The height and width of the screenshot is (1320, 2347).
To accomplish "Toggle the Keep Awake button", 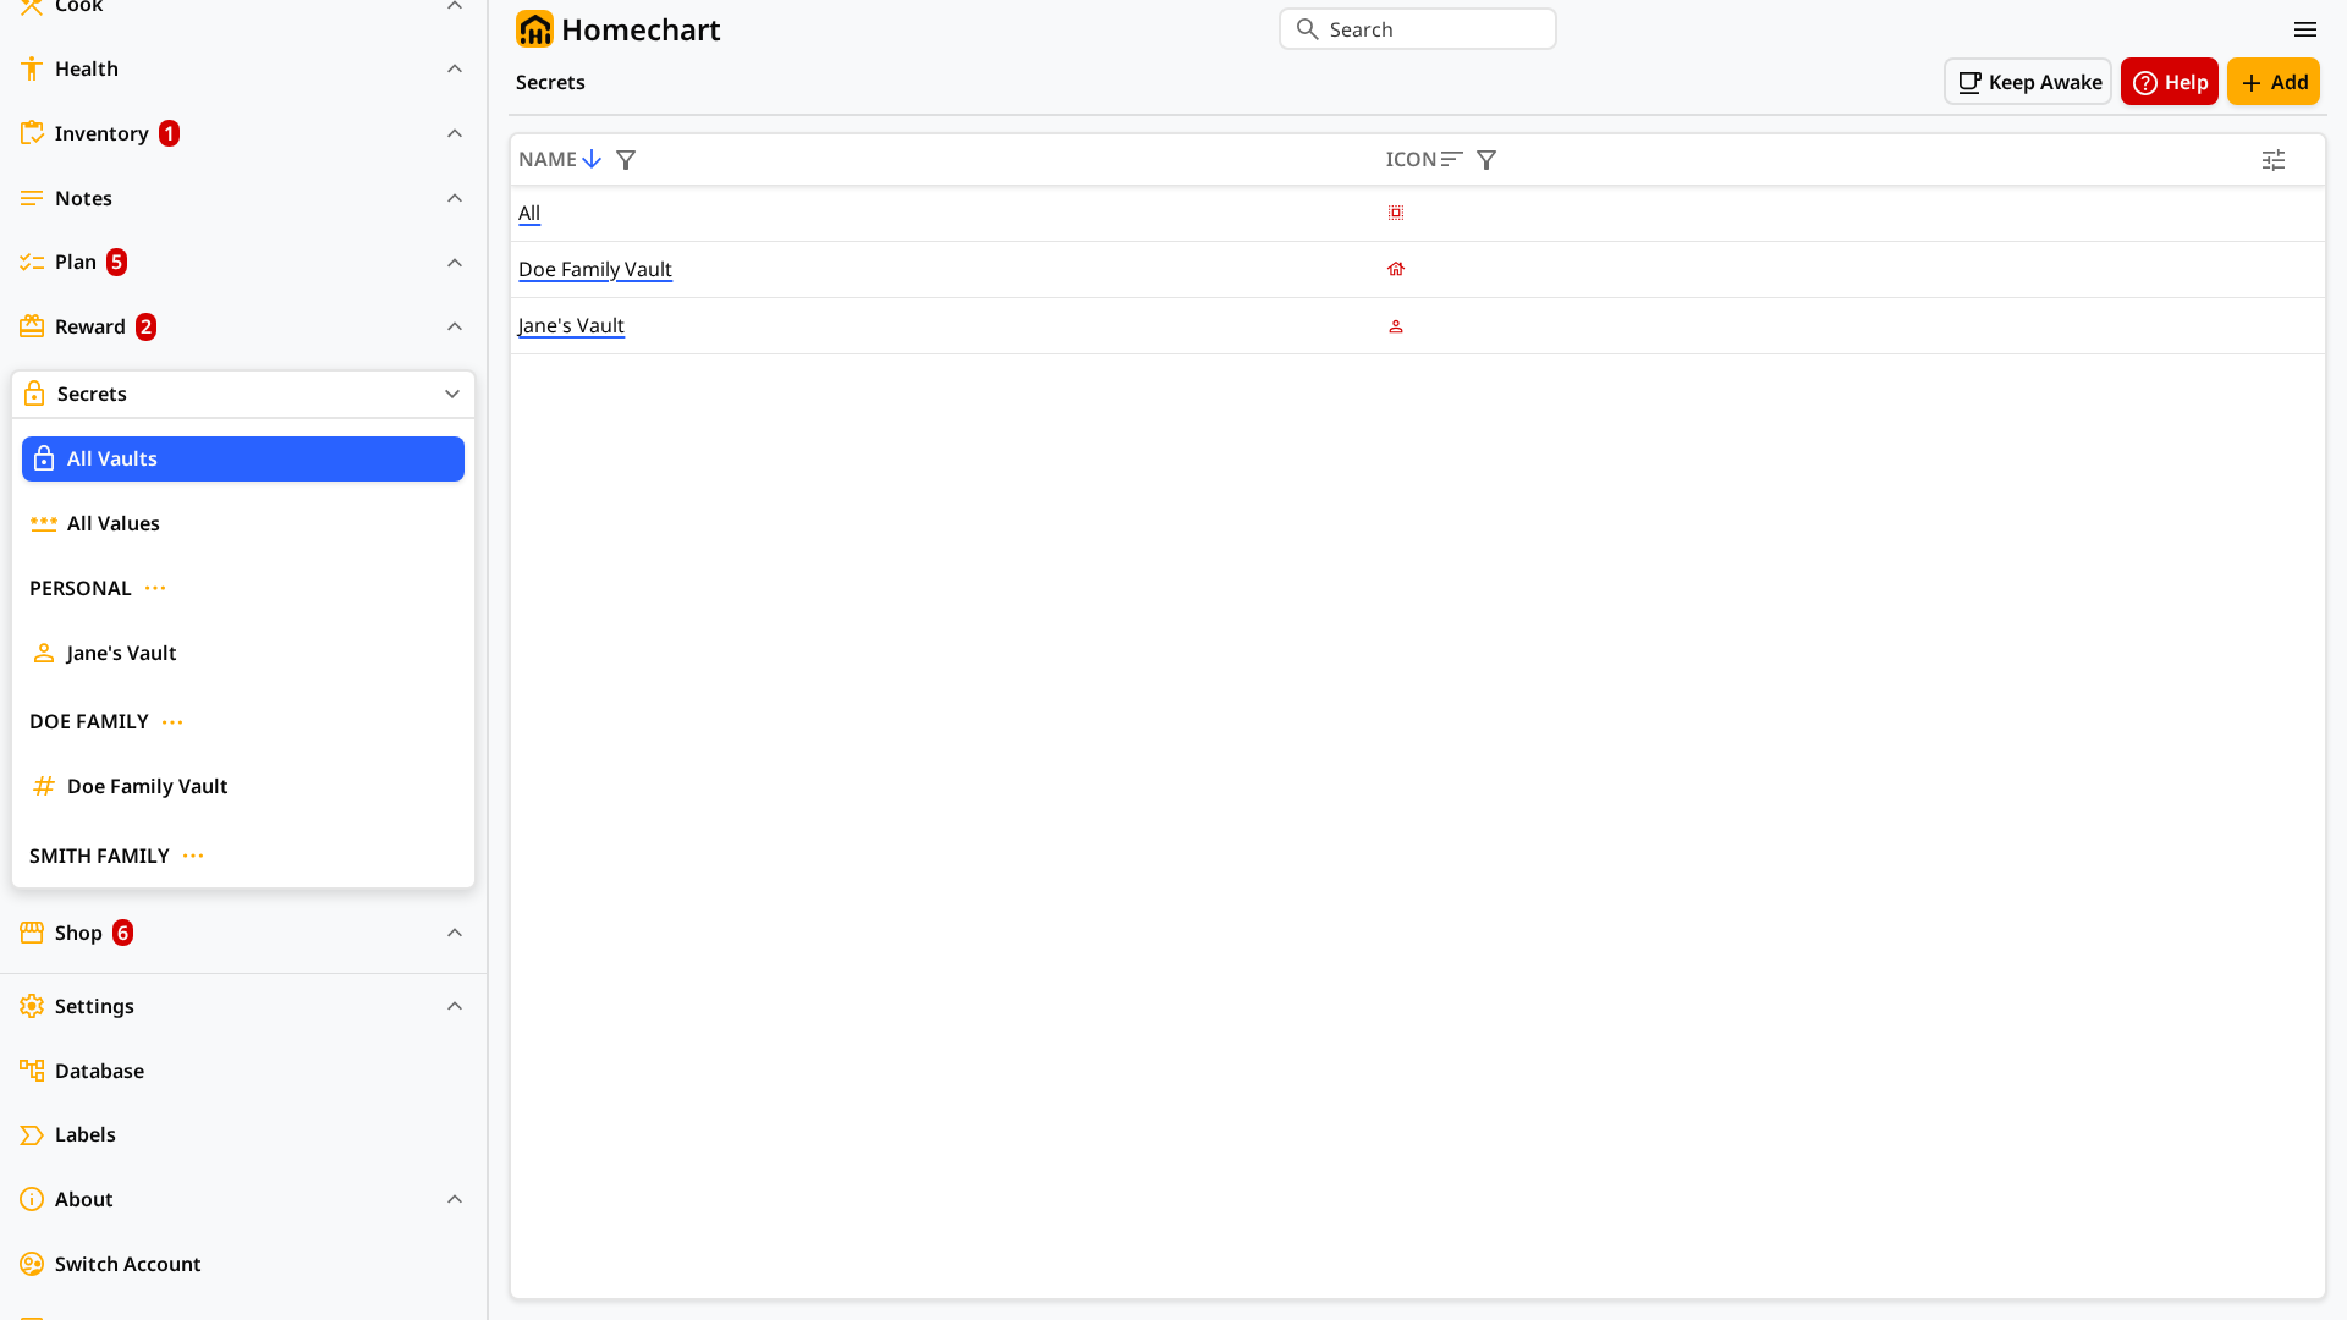I will click(x=2028, y=82).
